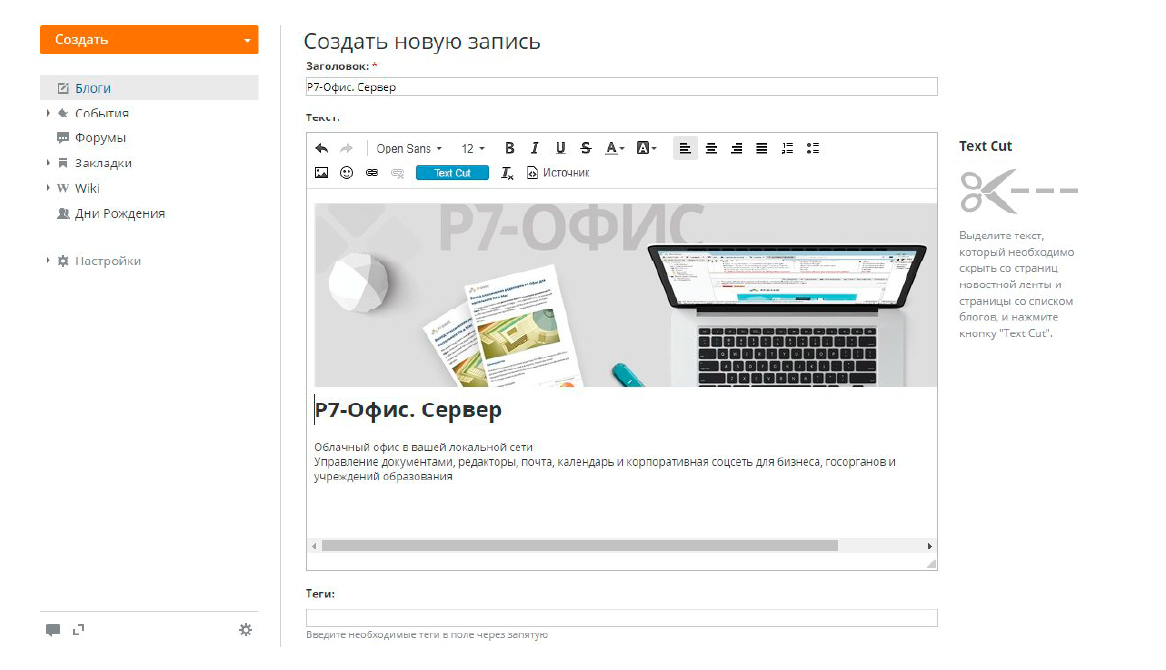Screen dimensions: 1166x670
Task: Open the Блоги section
Action: [x=149, y=88]
